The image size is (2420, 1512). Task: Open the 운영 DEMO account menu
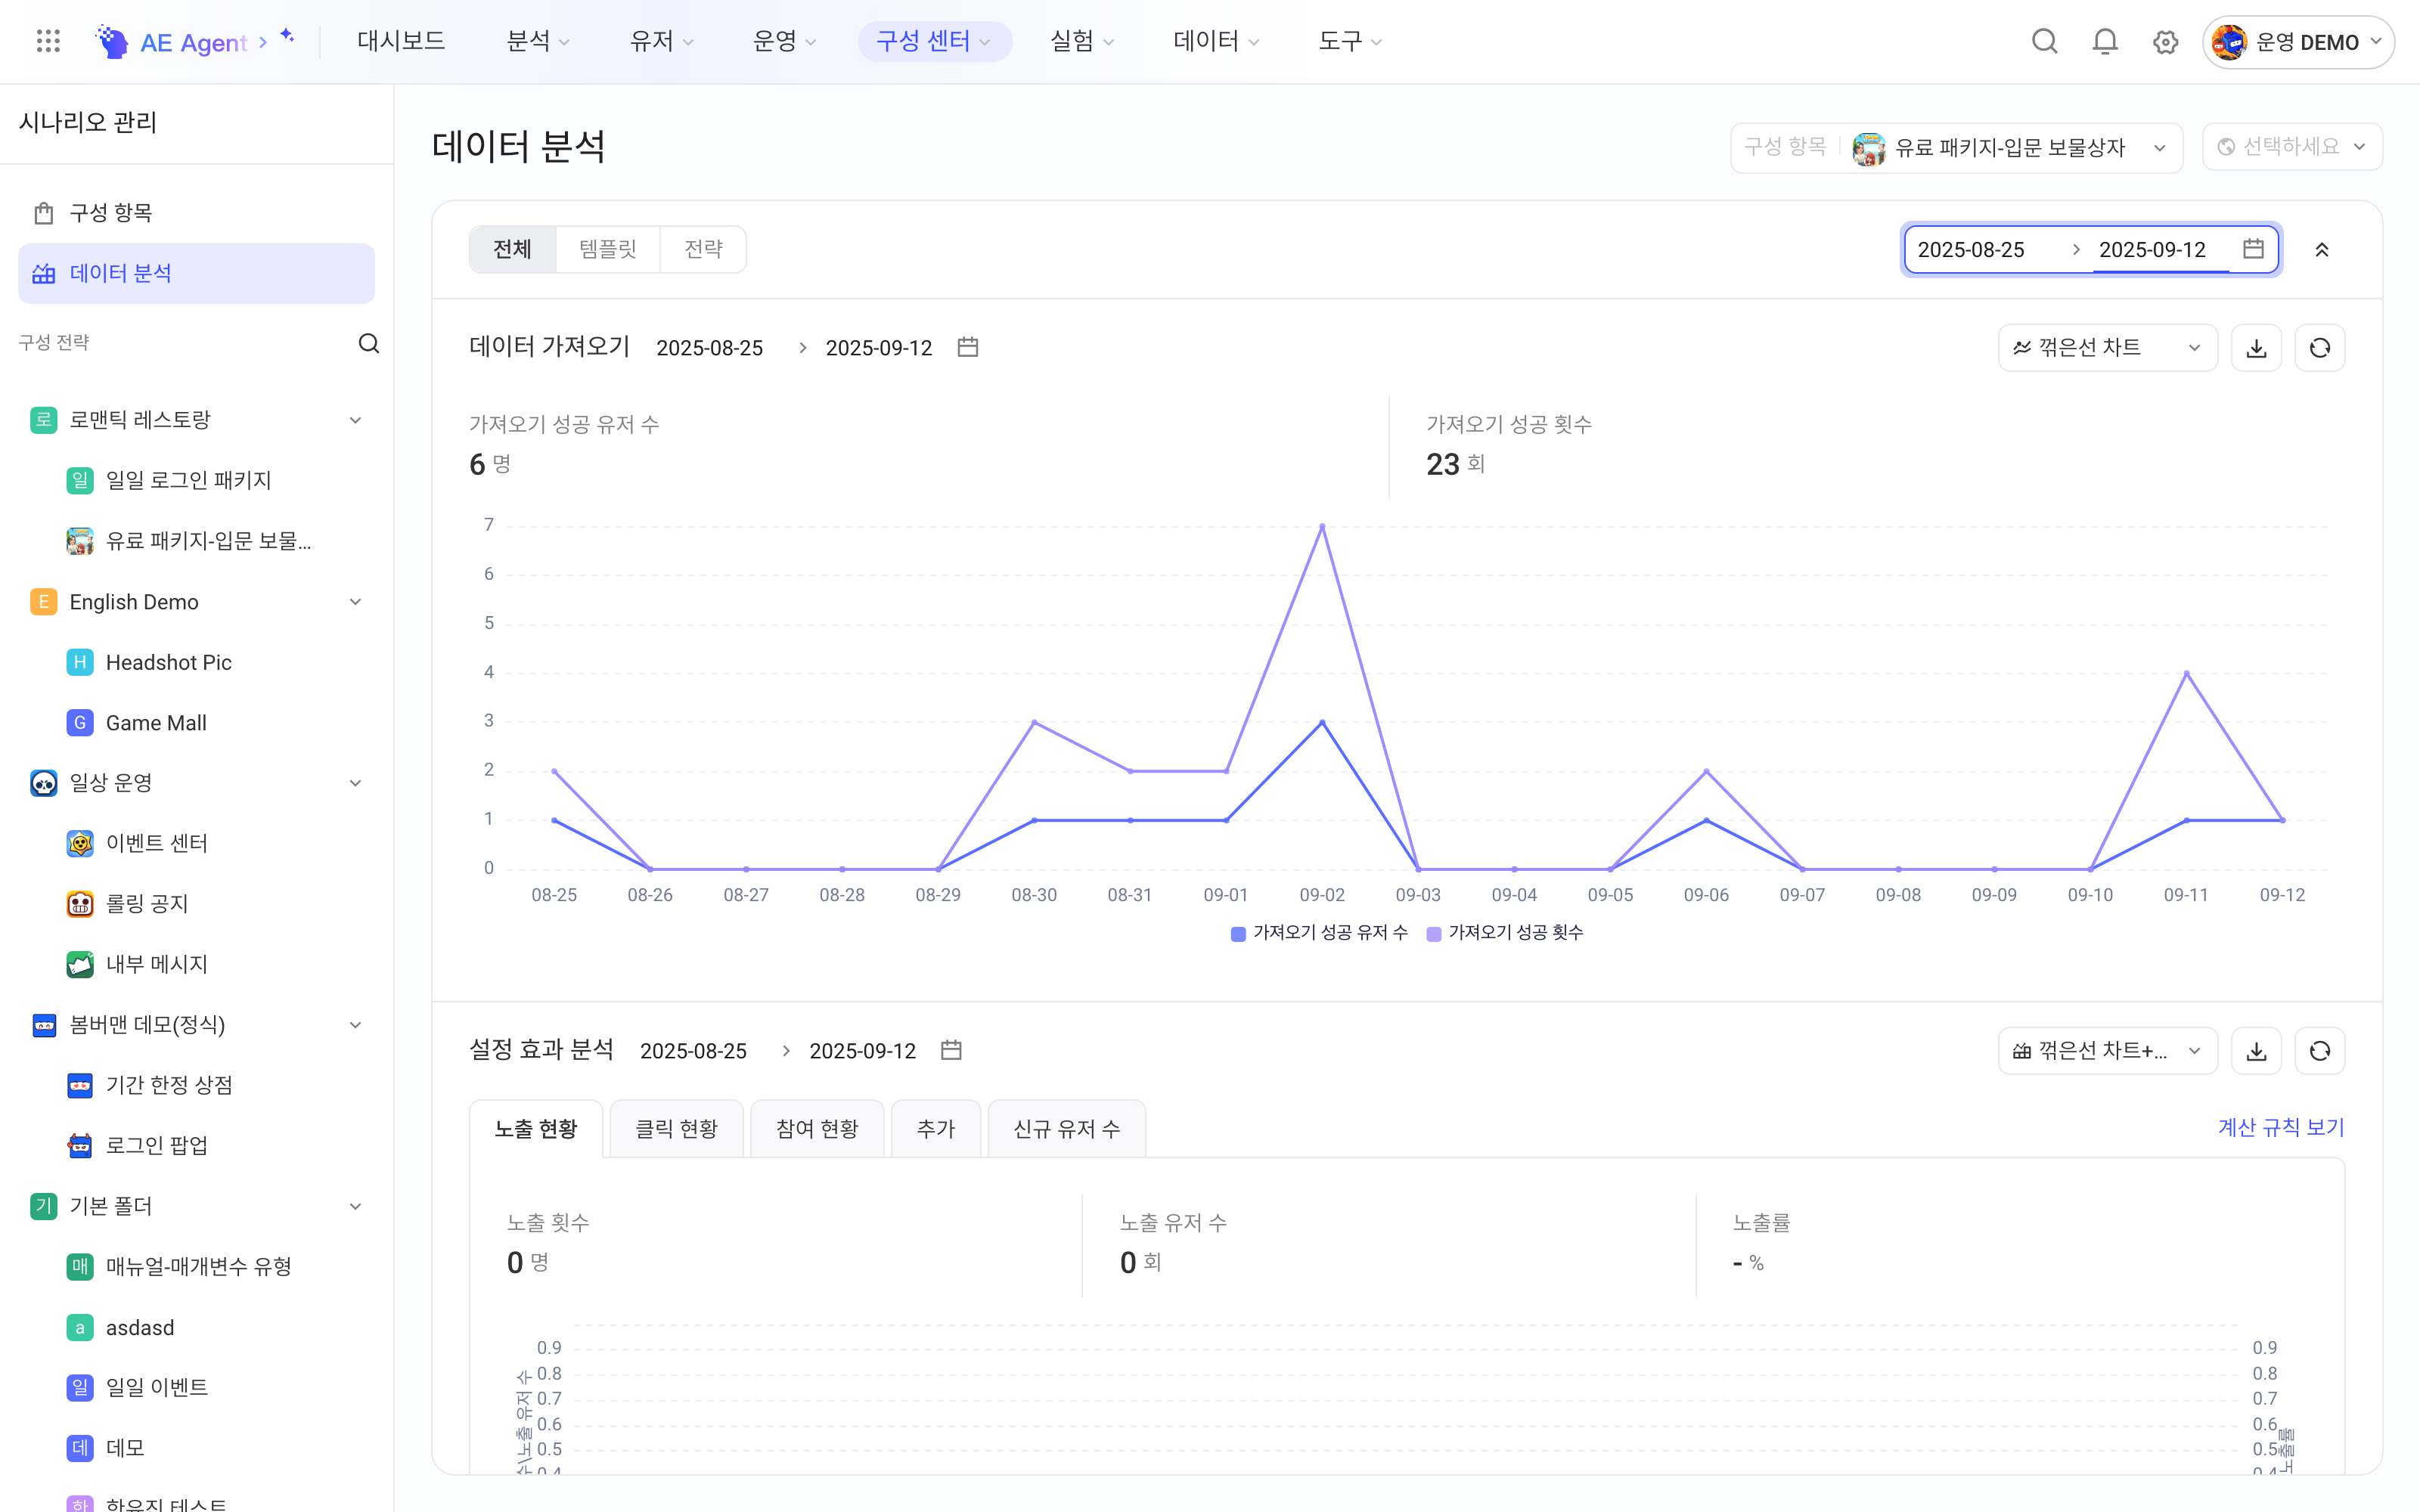point(2298,42)
